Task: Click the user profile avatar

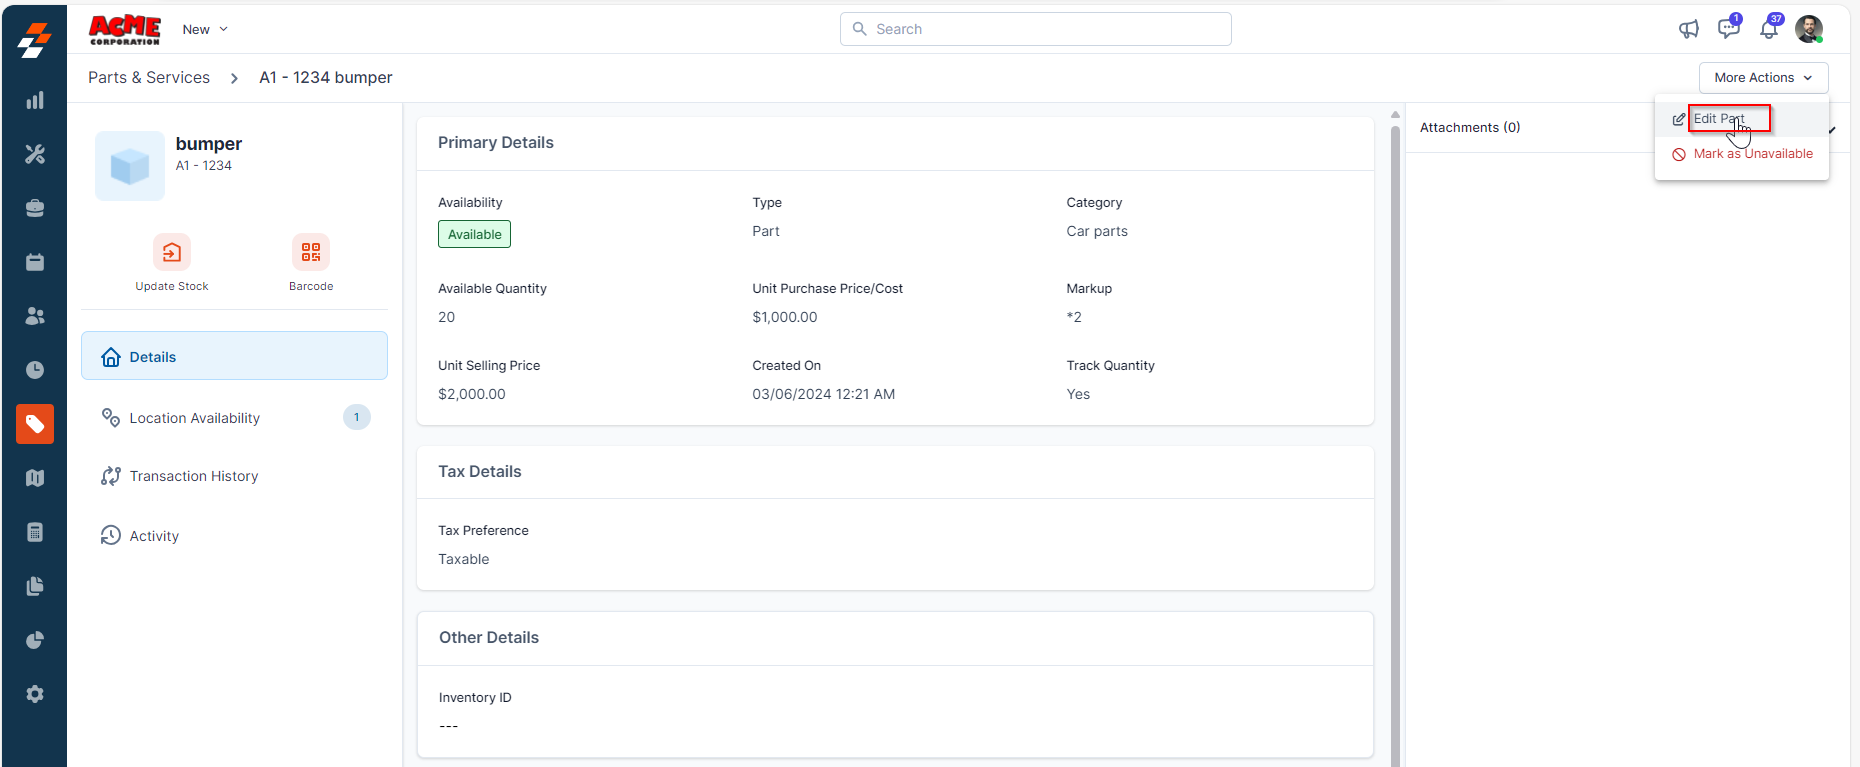Action: pyautogui.click(x=1808, y=29)
